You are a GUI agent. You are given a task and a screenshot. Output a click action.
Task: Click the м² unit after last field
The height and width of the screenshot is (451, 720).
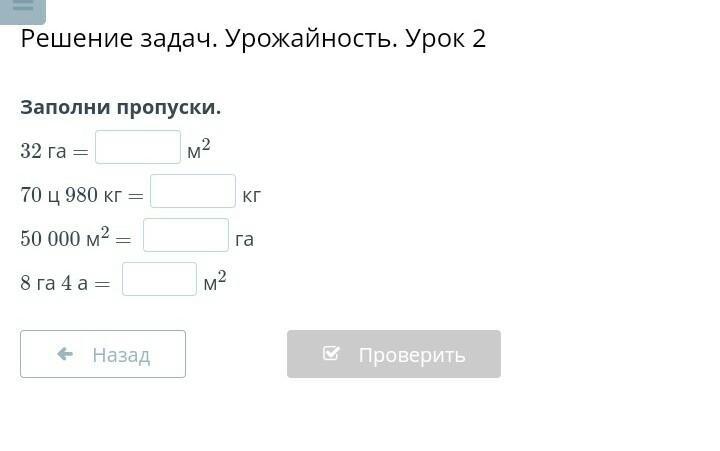(x=215, y=282)
